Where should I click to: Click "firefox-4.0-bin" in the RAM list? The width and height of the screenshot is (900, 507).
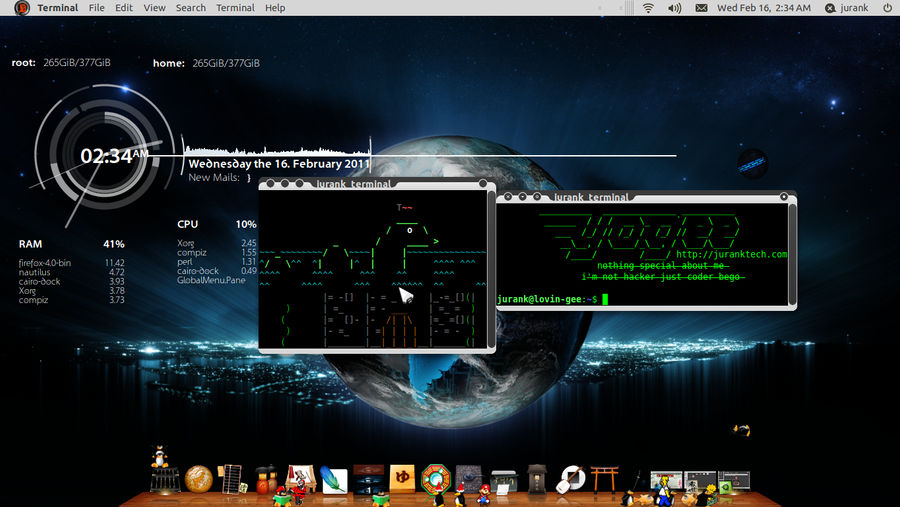(45, 263)
